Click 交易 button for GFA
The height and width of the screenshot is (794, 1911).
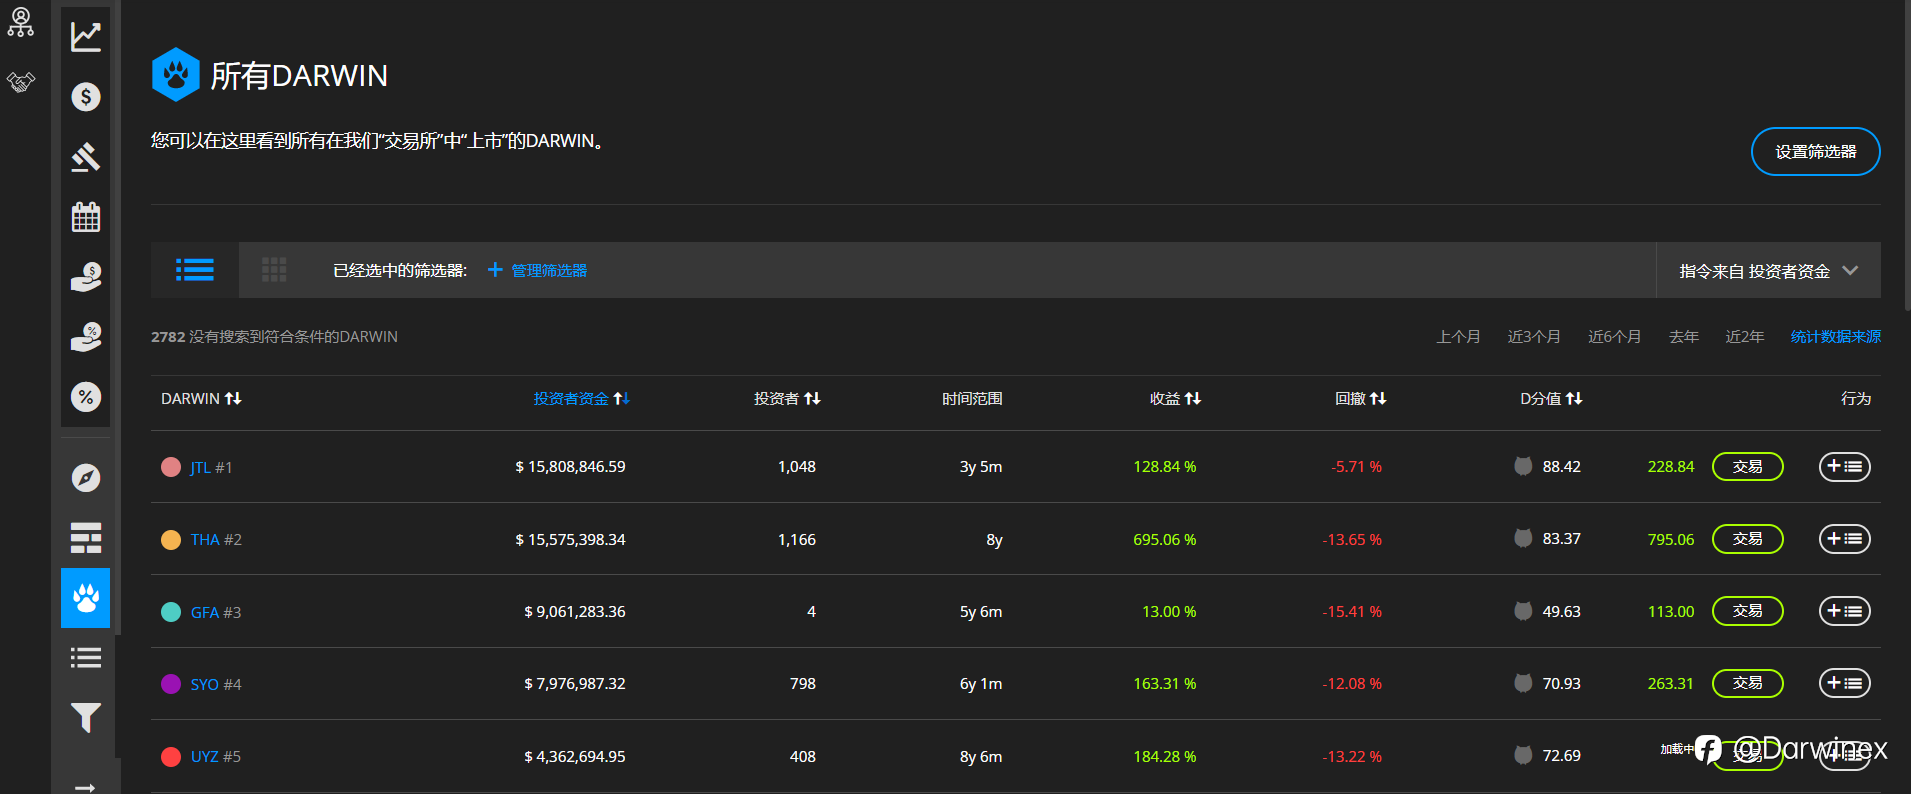pos(1747,611)
